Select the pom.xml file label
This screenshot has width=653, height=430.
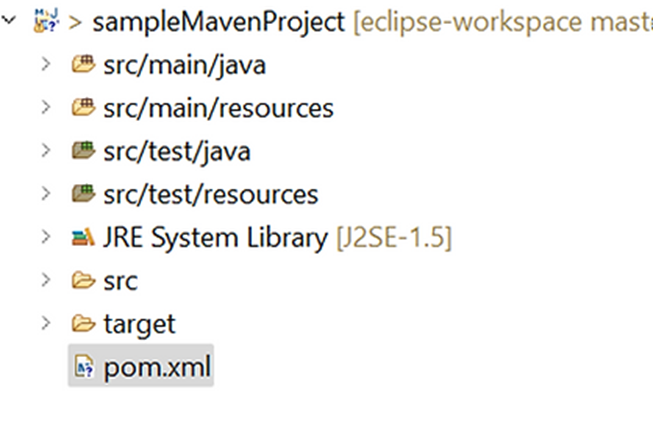click(x=157, y=368)
